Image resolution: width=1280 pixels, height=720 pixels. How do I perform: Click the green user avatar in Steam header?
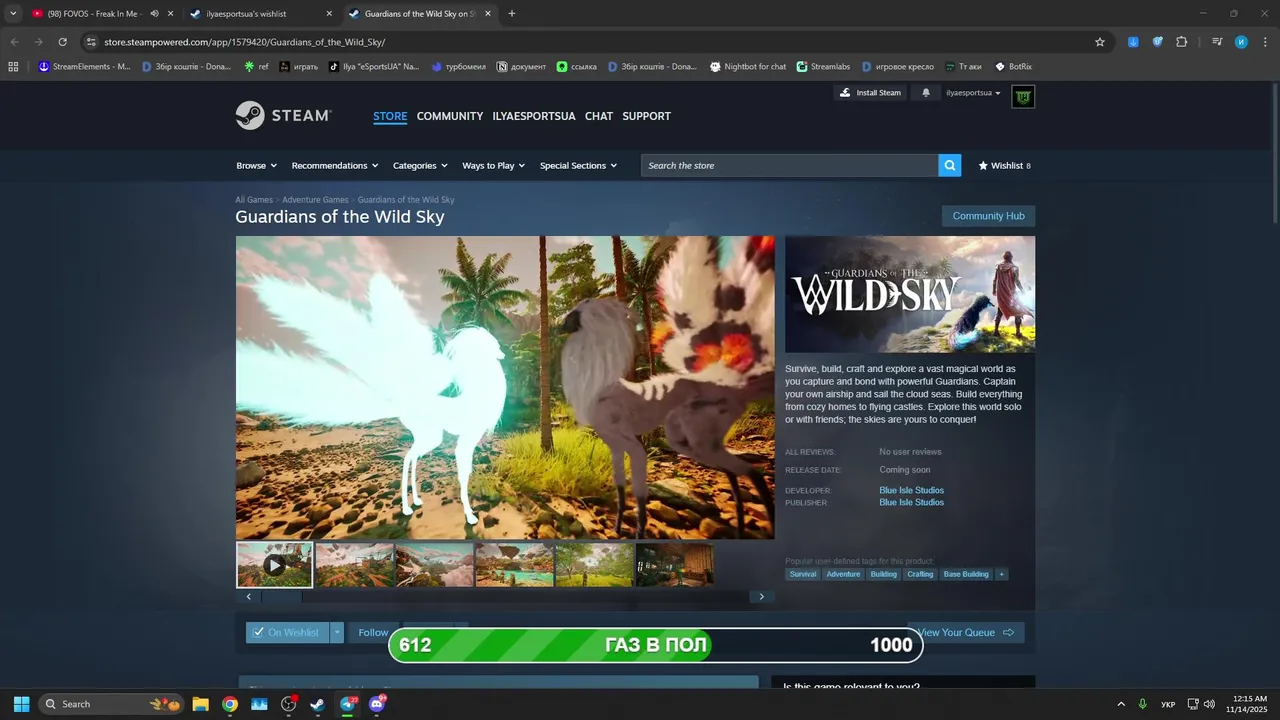tap(1023, 96)
